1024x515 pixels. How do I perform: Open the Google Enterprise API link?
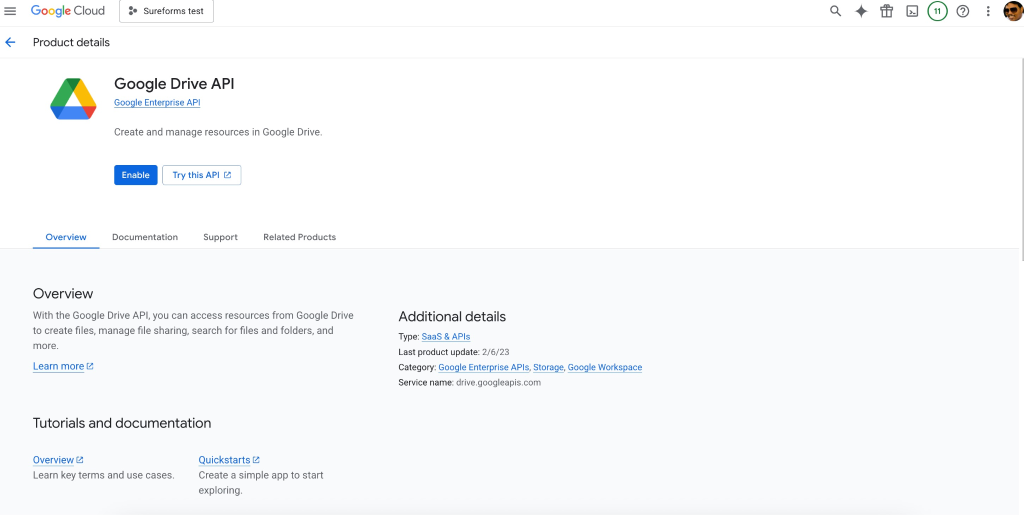click(157, 102)
